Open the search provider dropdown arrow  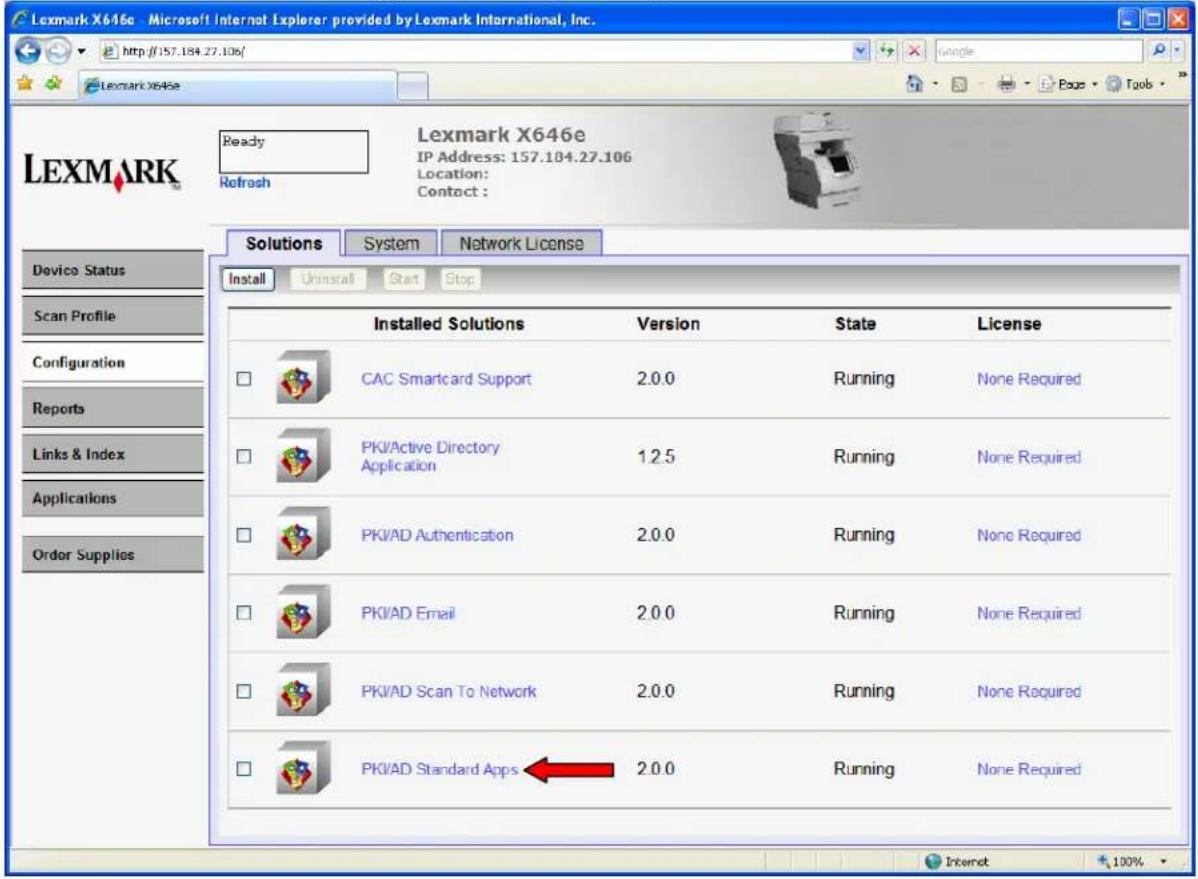pos(1177,51)
